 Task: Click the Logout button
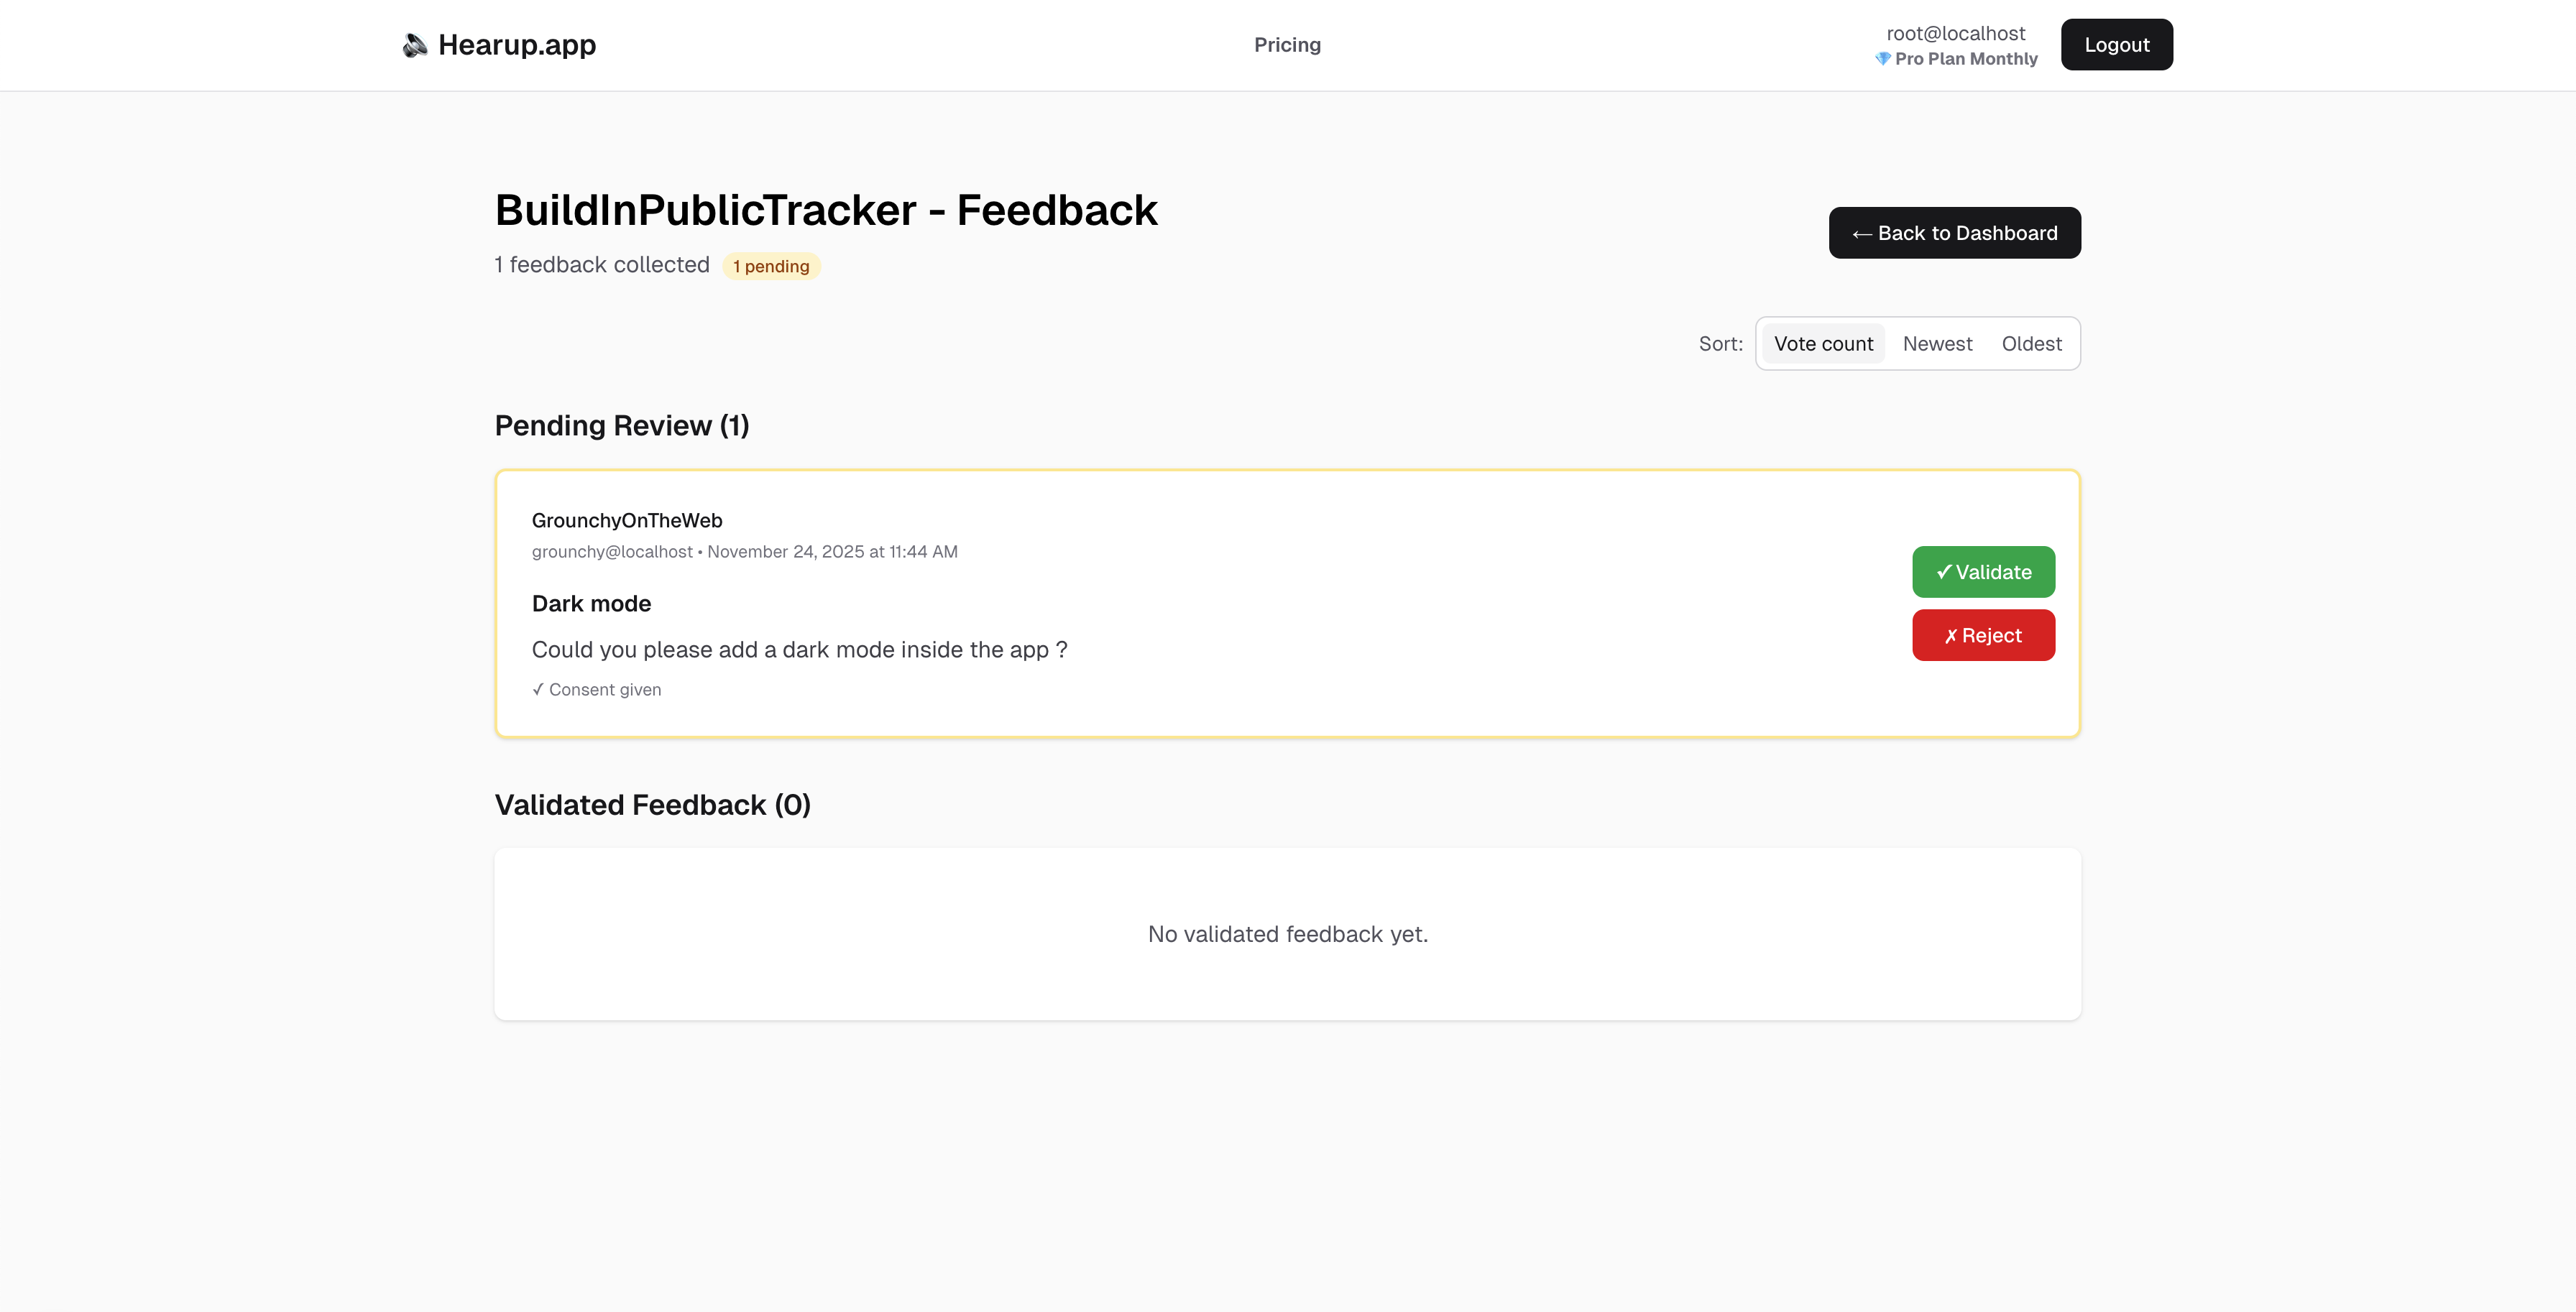2116,44
